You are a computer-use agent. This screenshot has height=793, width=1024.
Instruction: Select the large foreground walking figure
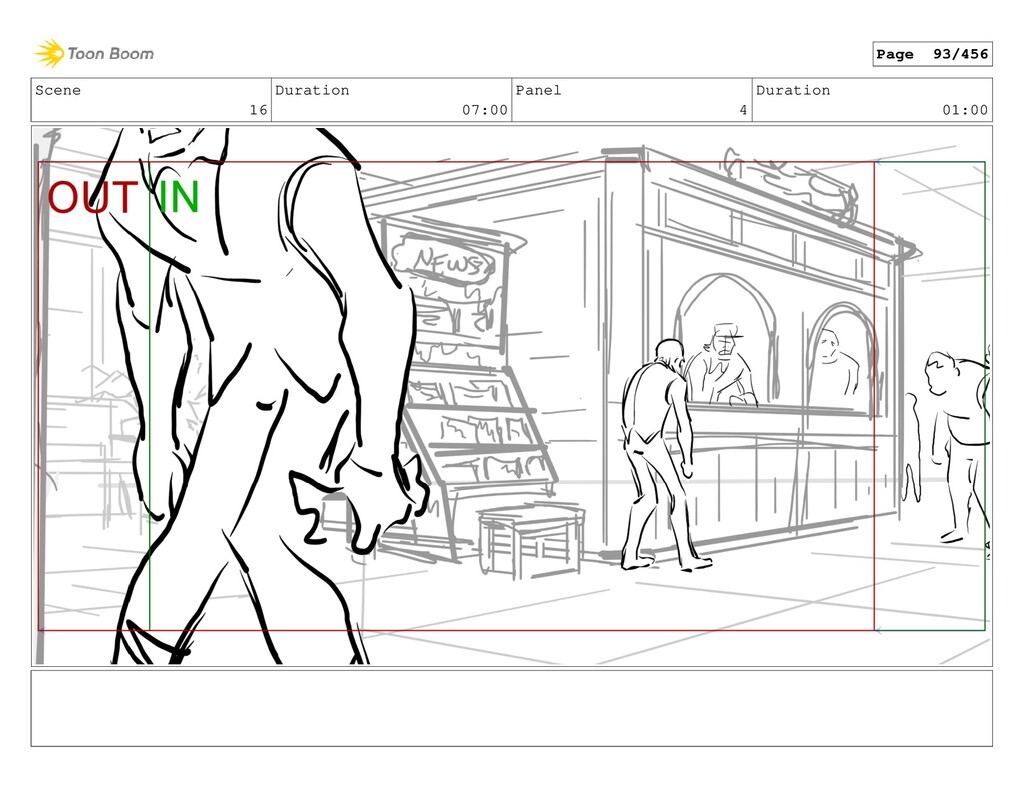pos(260,400)
